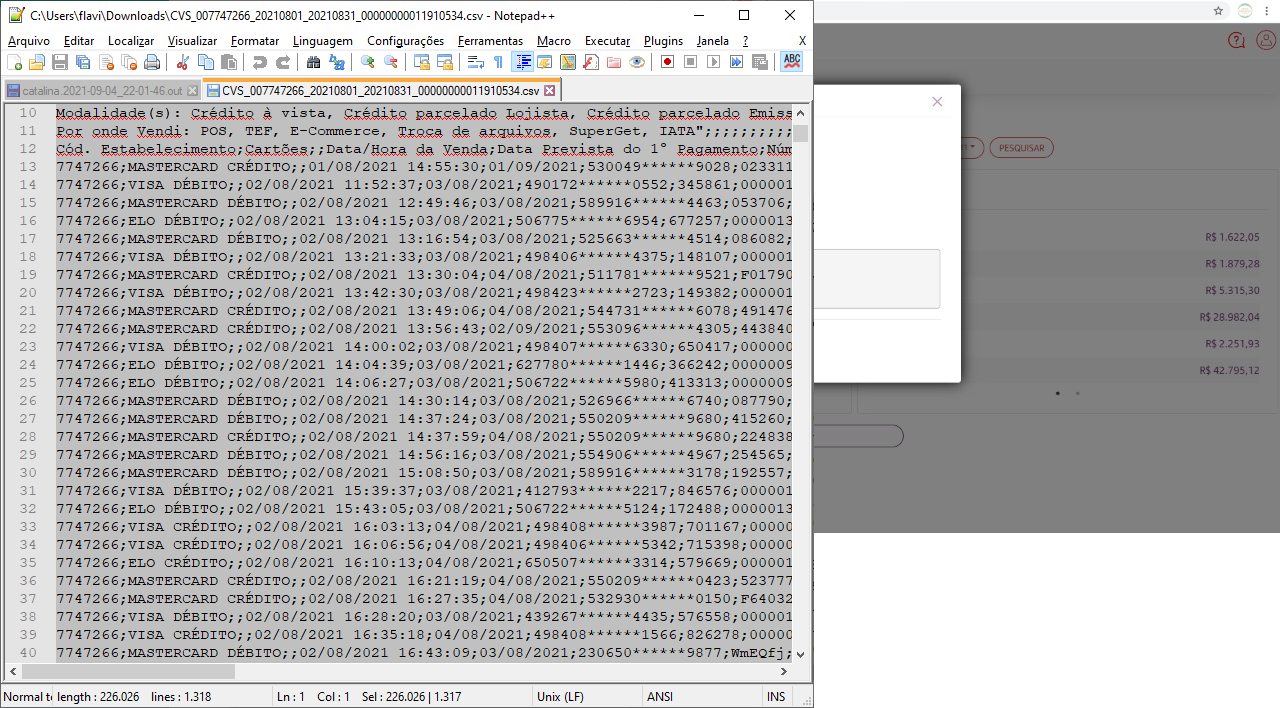This screenshot has width=1280, height=708.
Task: Open Find and Replace toolbar icon
Action: coord(337,62)
